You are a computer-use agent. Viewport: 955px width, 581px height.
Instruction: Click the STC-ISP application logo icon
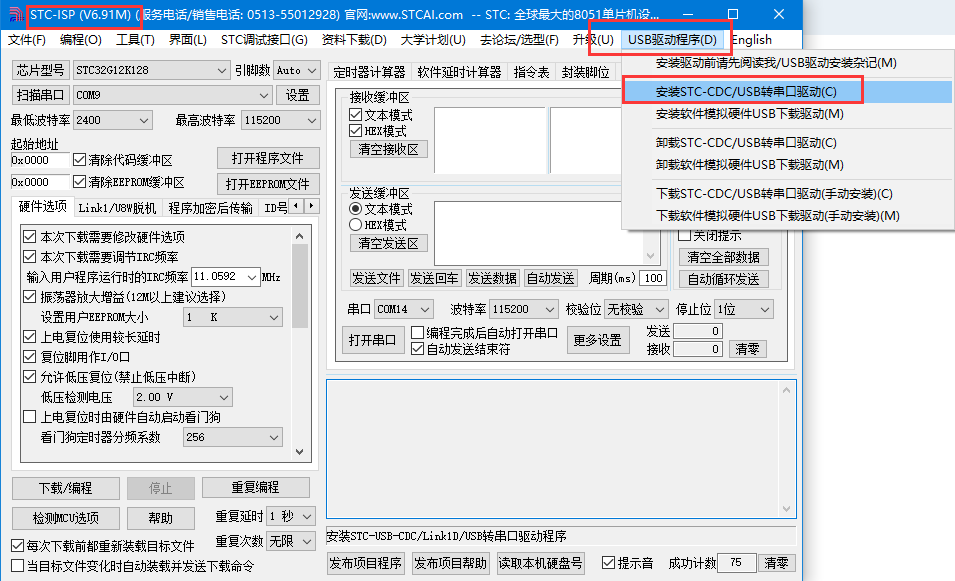(16, 14)
